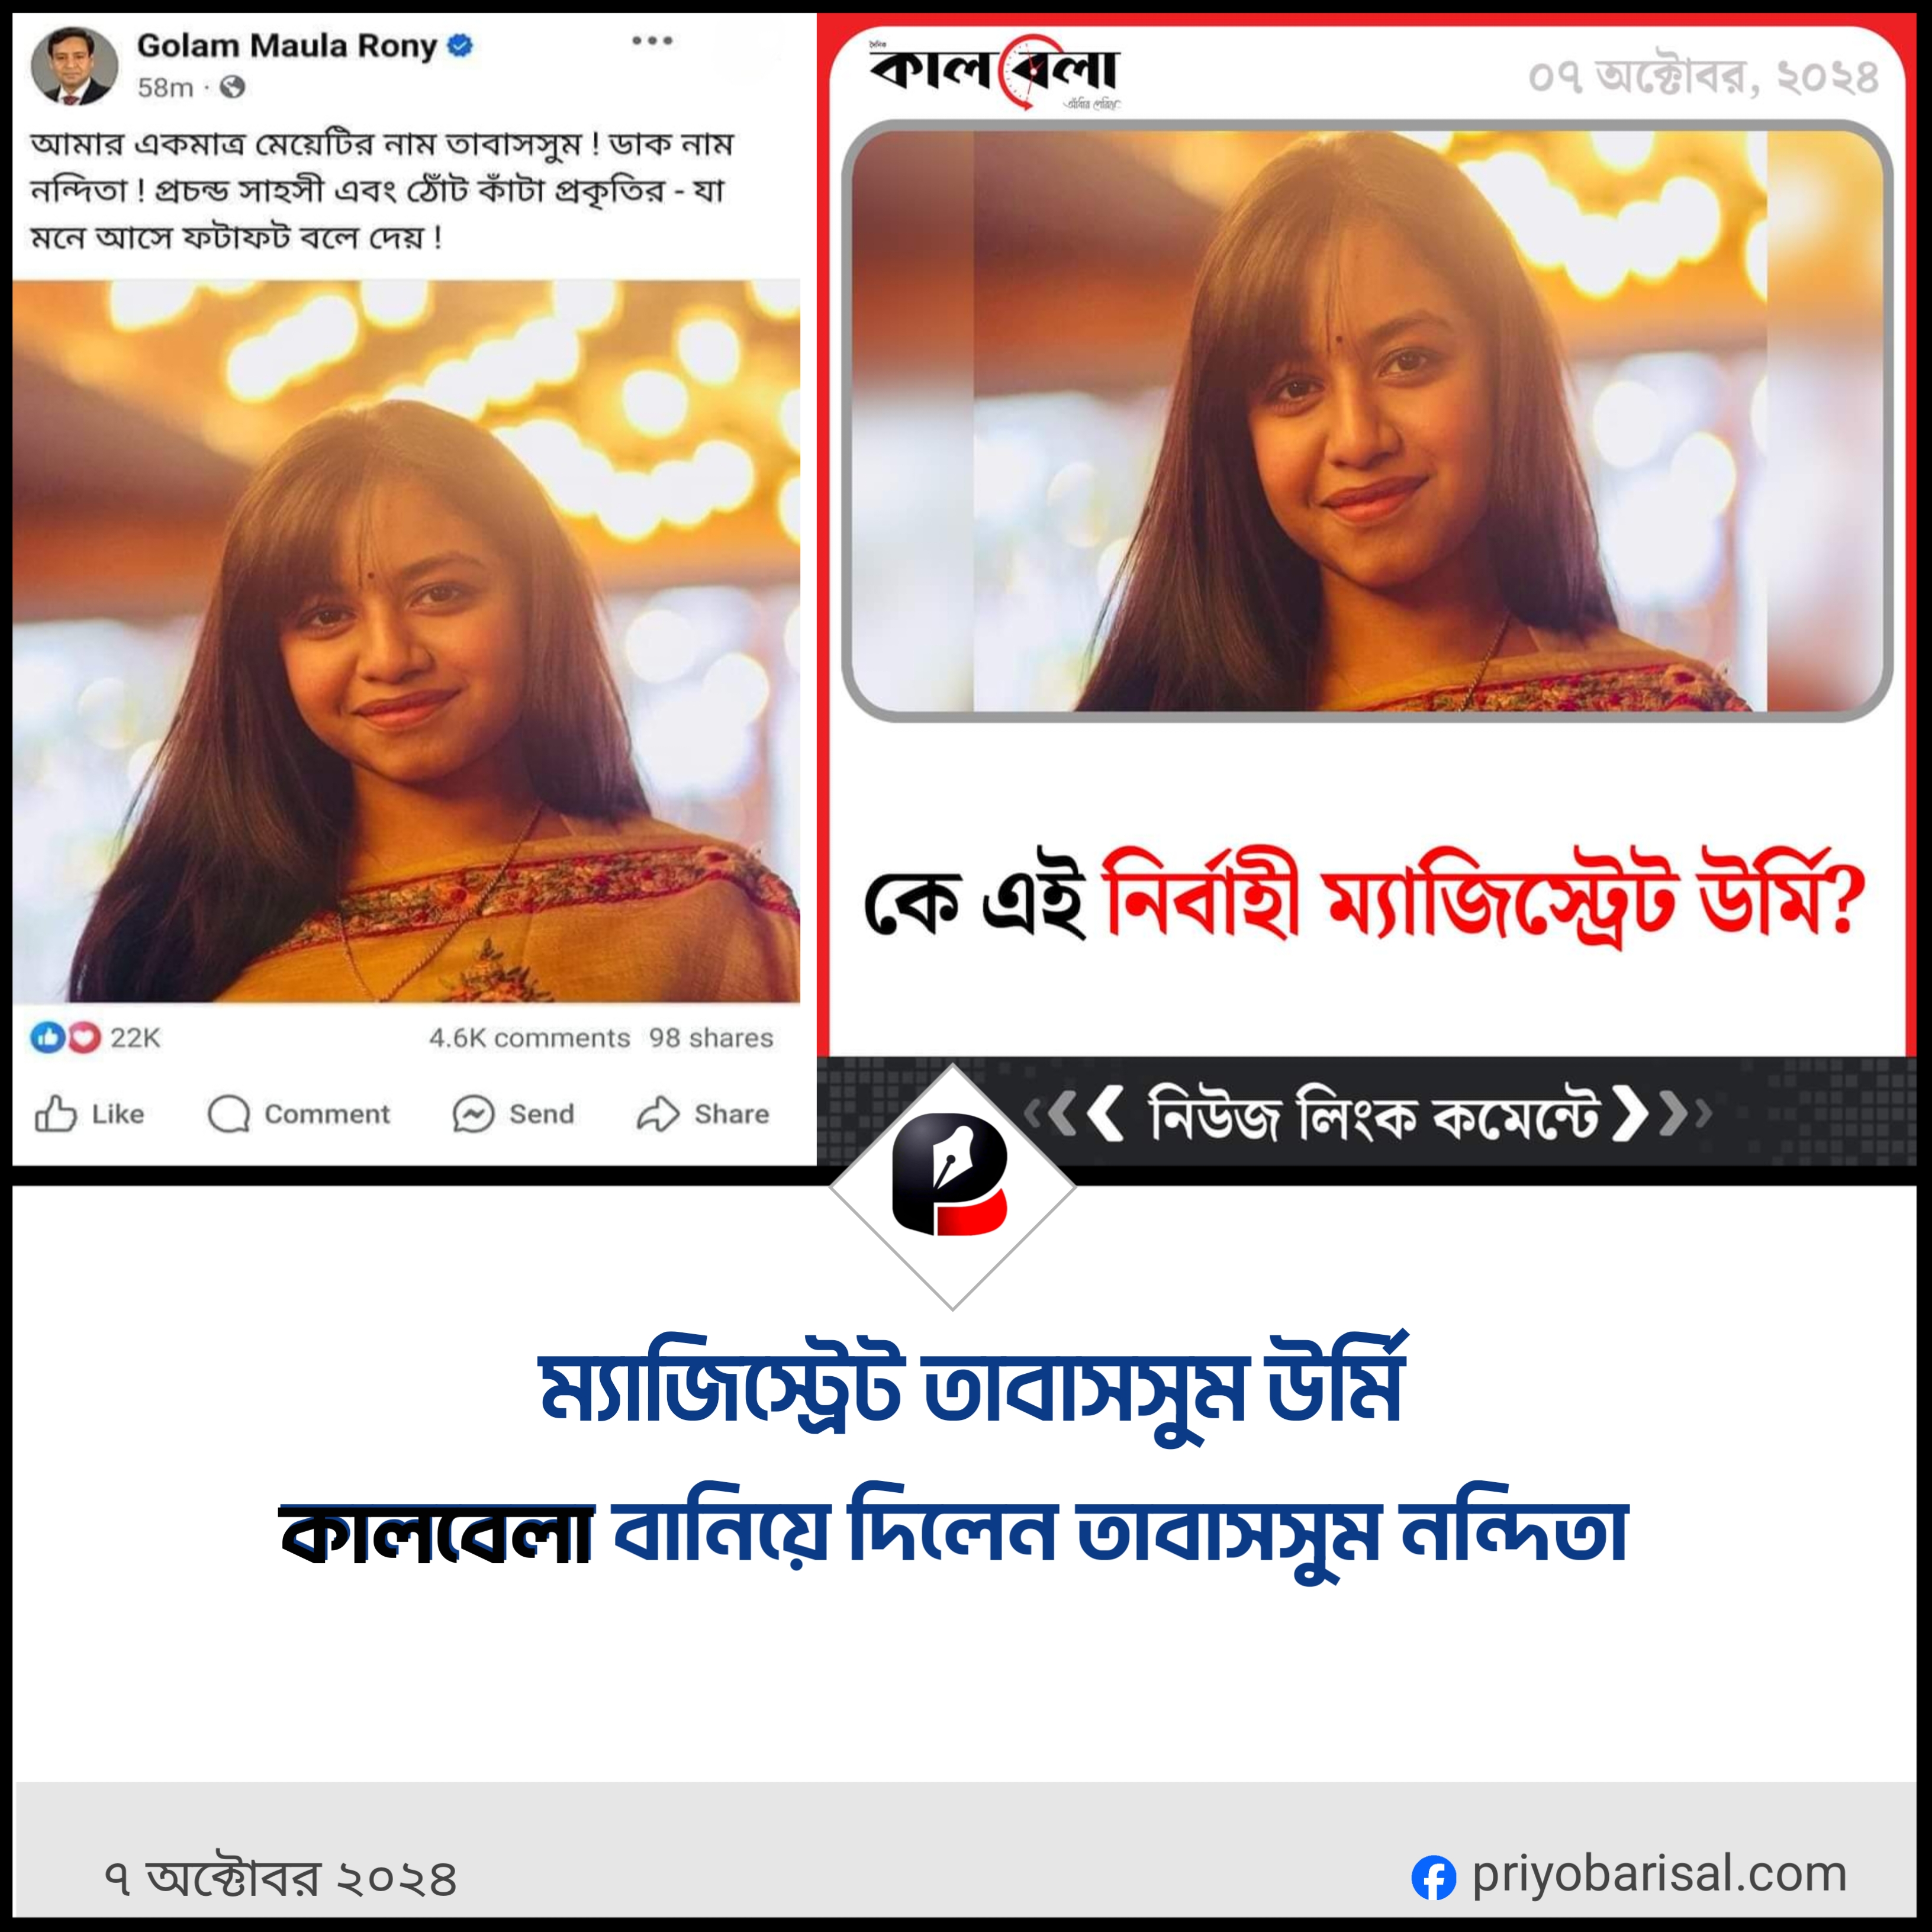Image resolution: width=1932 pixels, height=1932 pixels.
Task: Open the priyobarisal.com link
Action: (1659, 1875)
